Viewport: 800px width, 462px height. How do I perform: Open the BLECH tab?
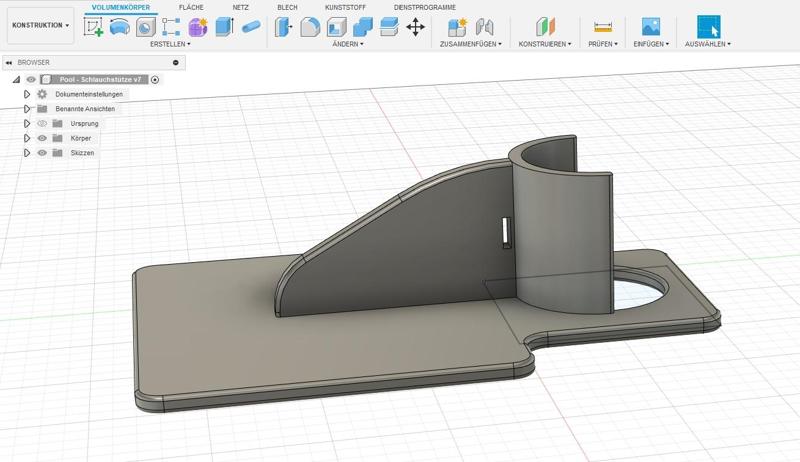click(287, 7)
